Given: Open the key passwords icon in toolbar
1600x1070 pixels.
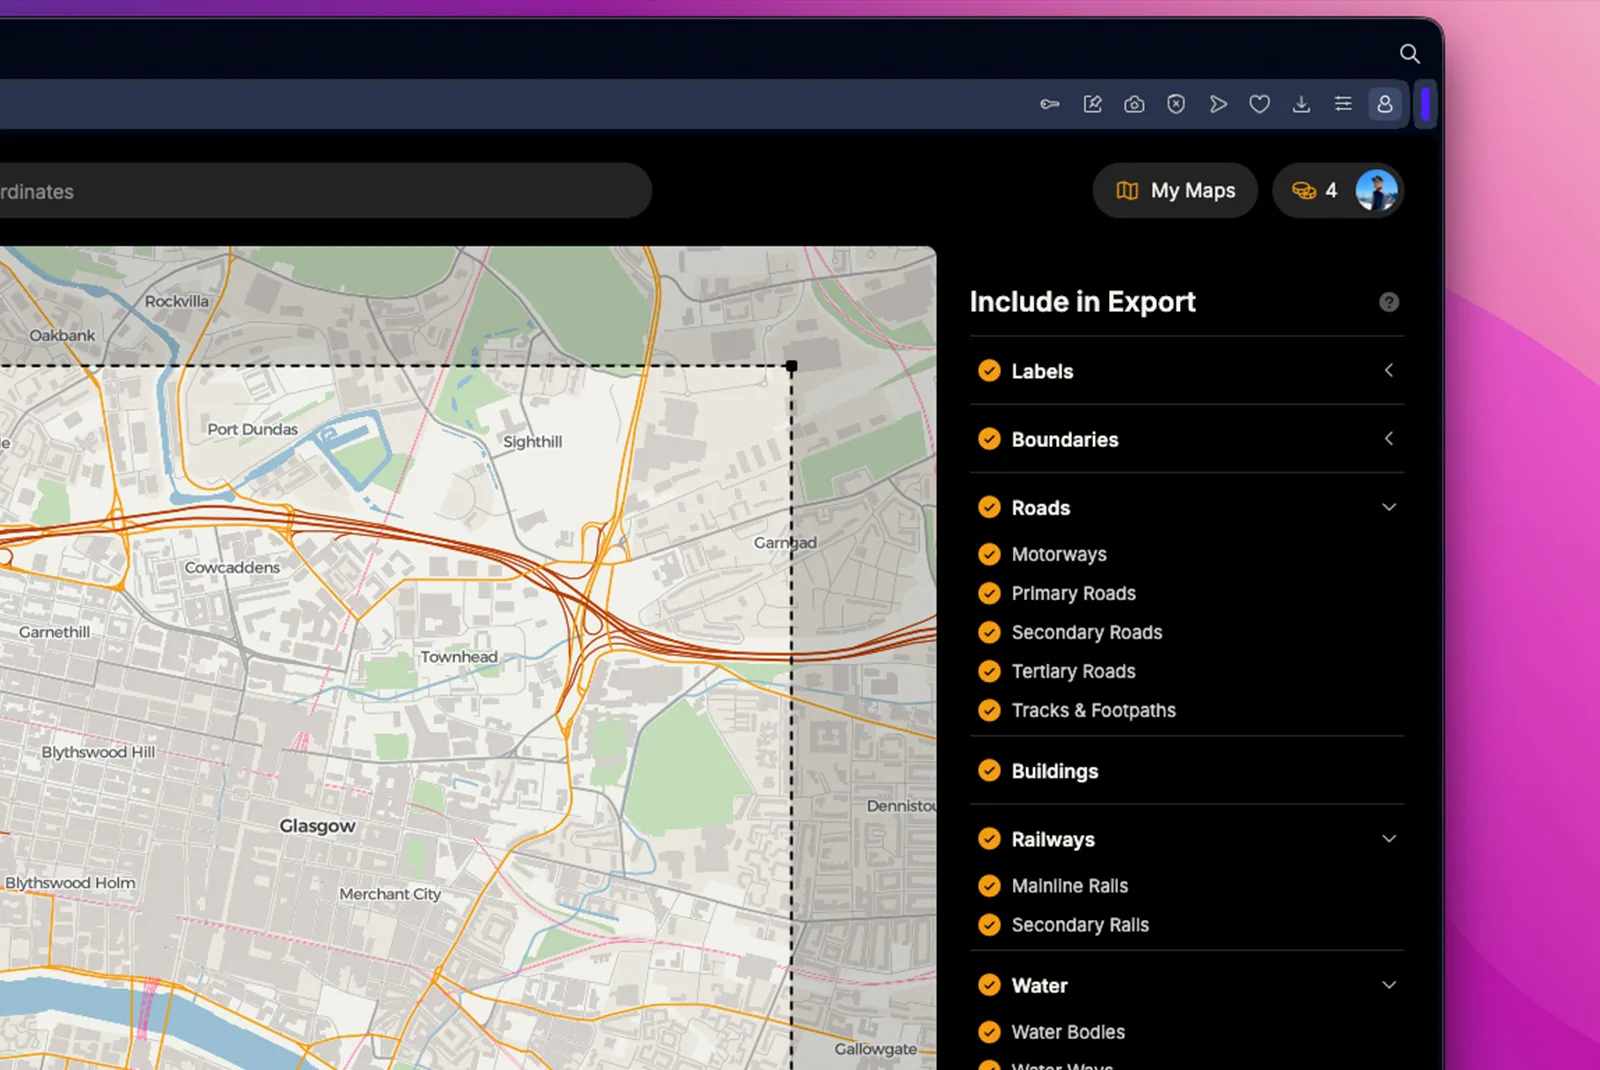Looking at the screenshot, I should click(1049, 104).
